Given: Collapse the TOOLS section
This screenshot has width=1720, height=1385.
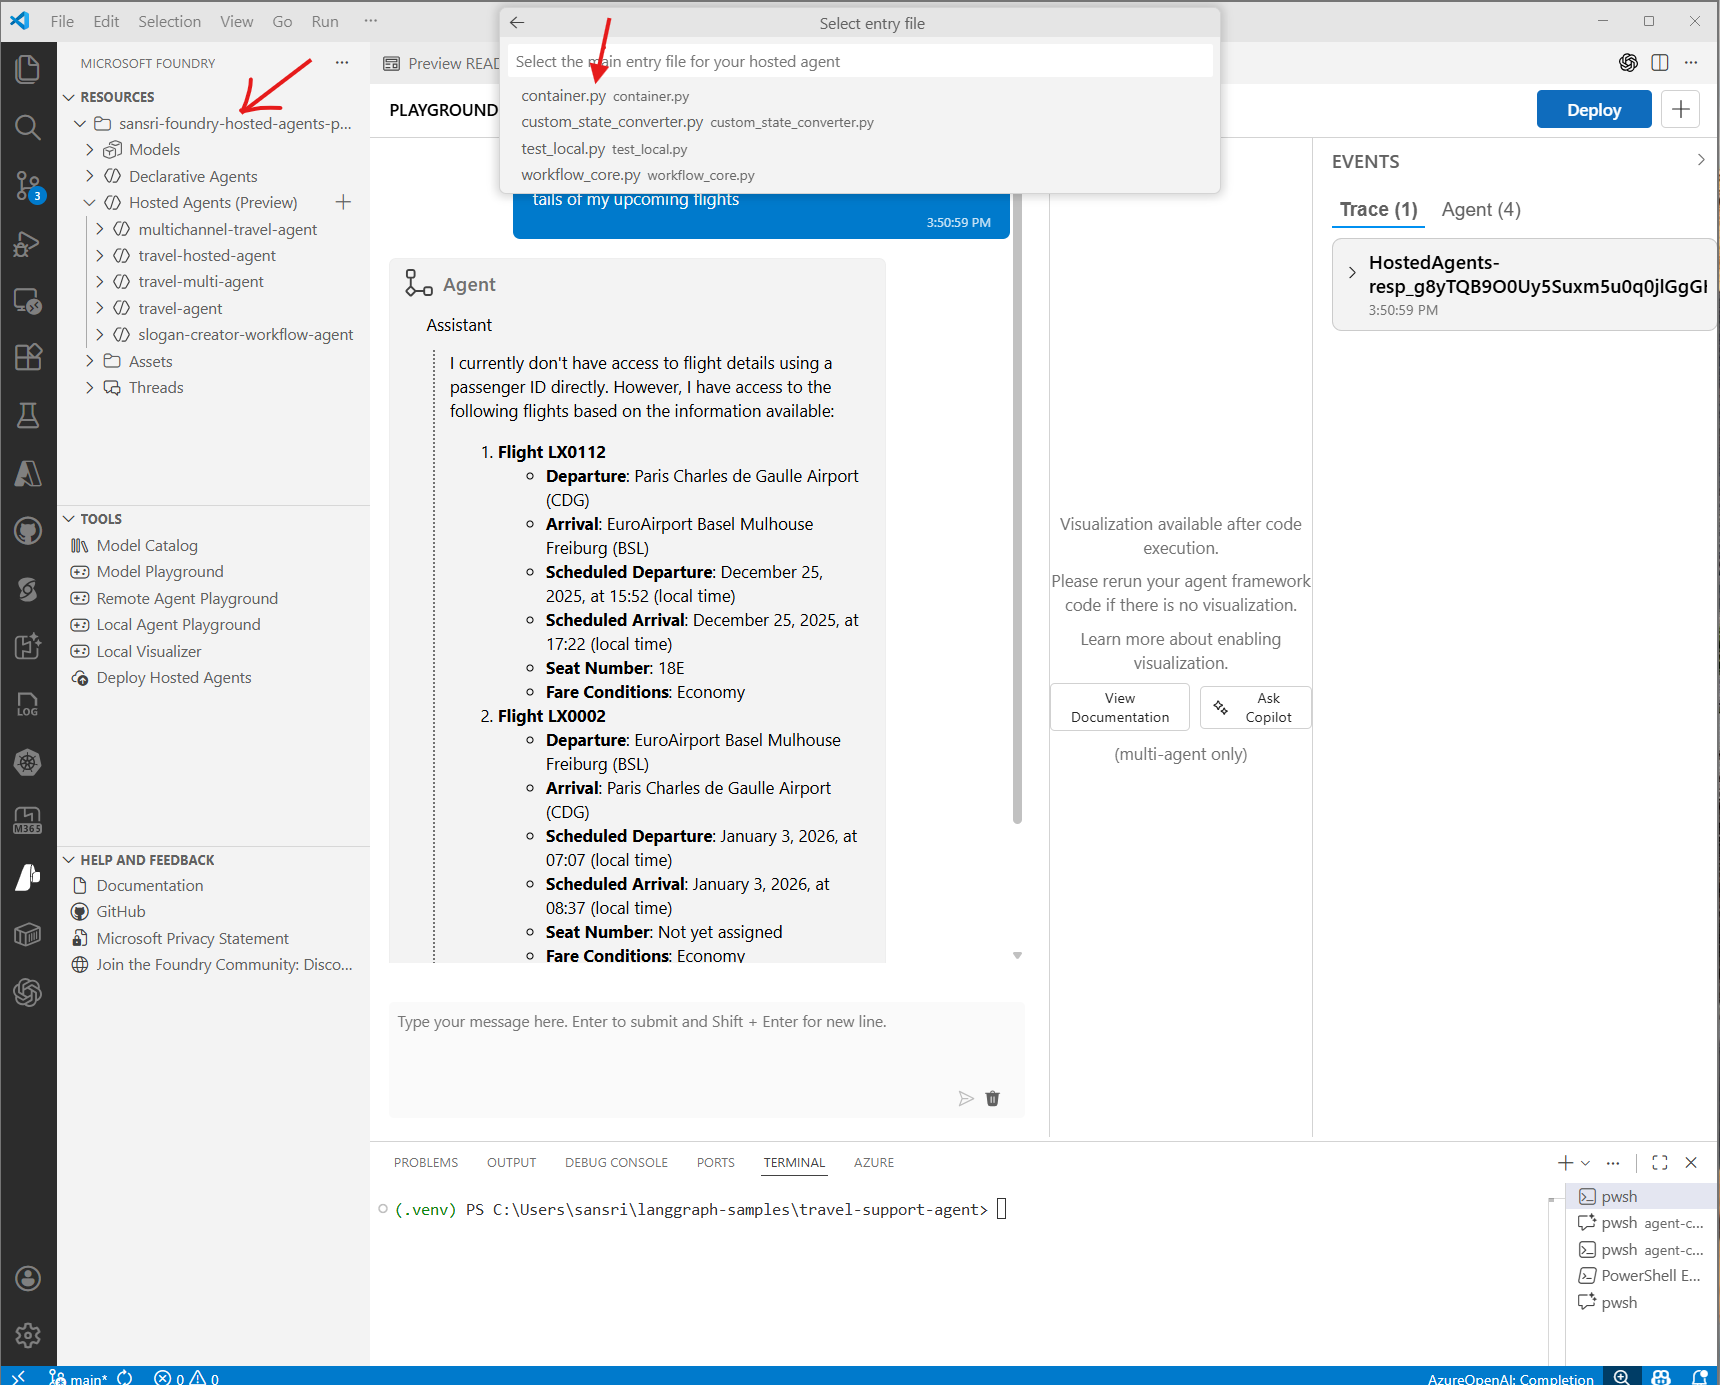Looking at the screenshot, I should click(x=69, y=519).
